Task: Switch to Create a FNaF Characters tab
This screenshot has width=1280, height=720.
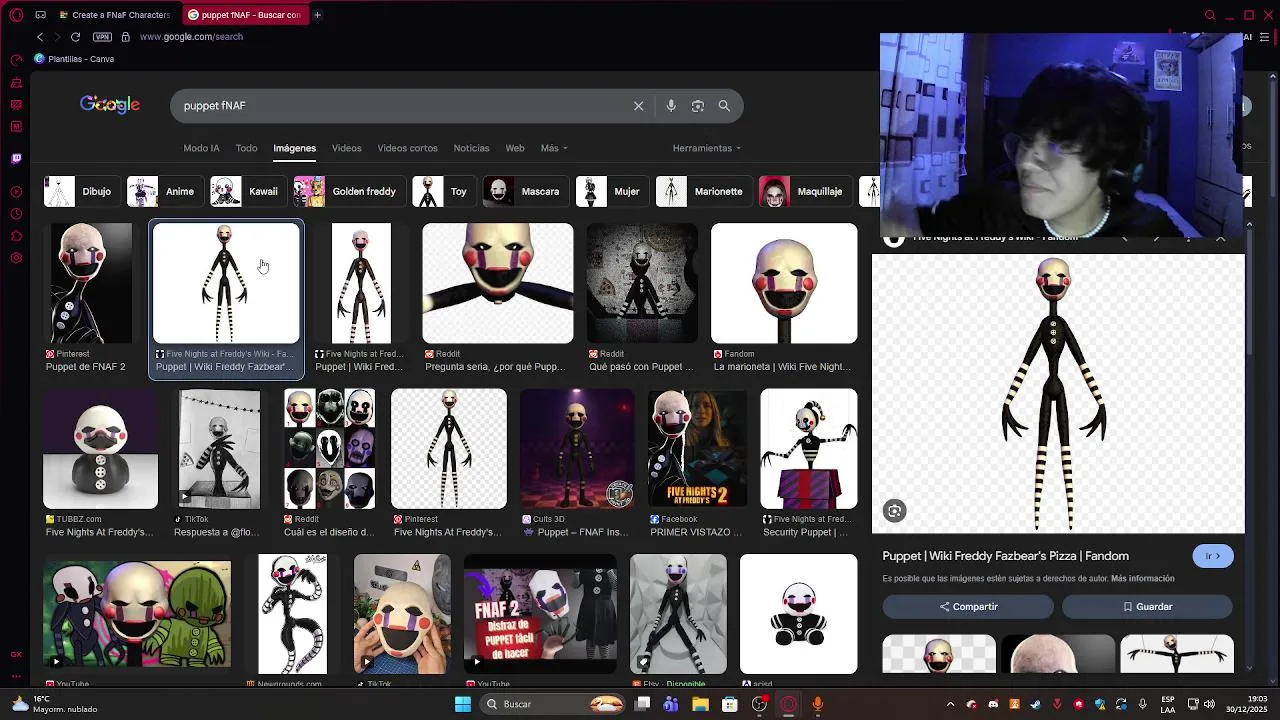Action: click(x=115, y=15)
